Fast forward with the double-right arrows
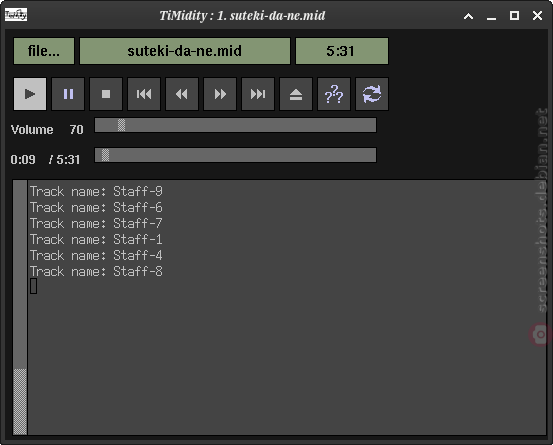 pos(220,94)
